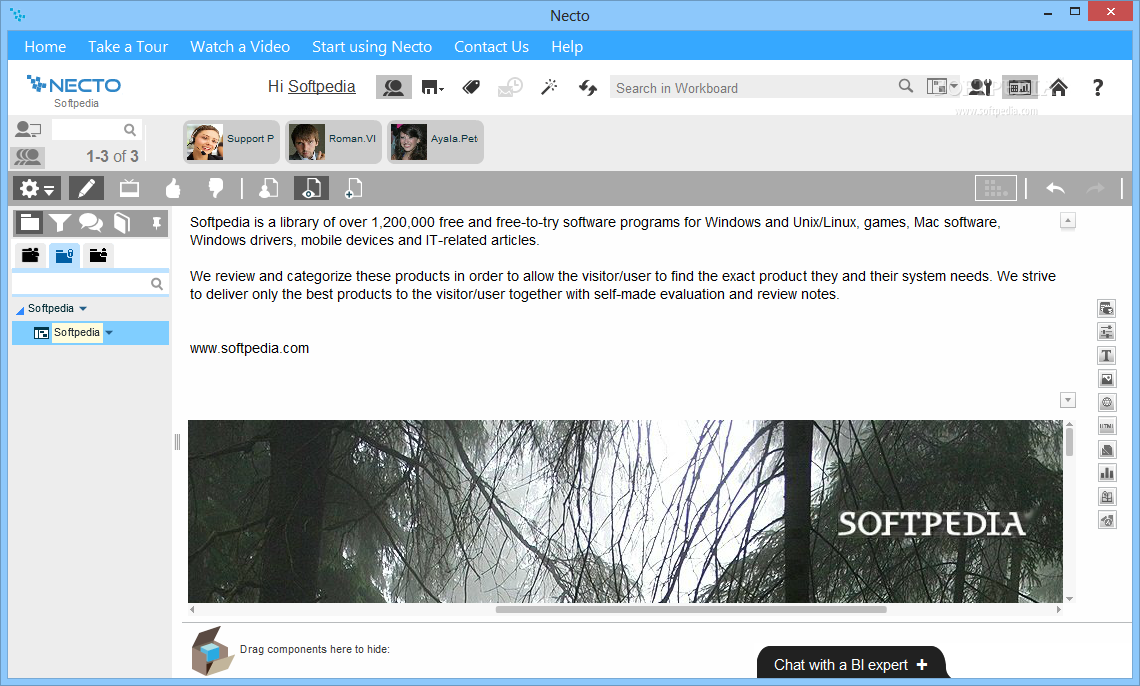This screenshot has width=1140, height=686.
Task: Click the TV presentation mode icon
Action: coord(129,189)
